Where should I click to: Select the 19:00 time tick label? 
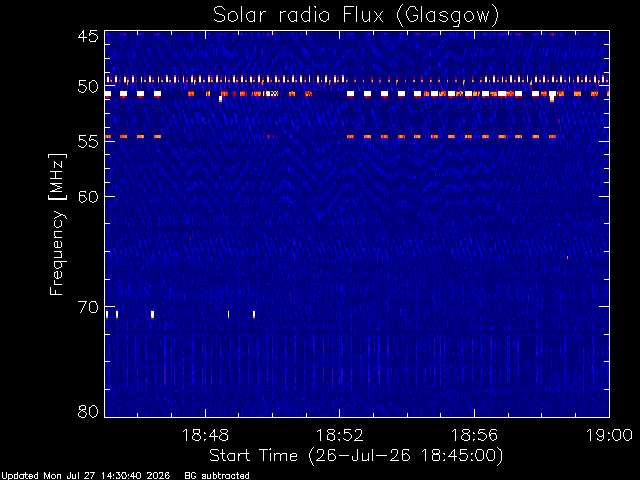tap(609, 435)
